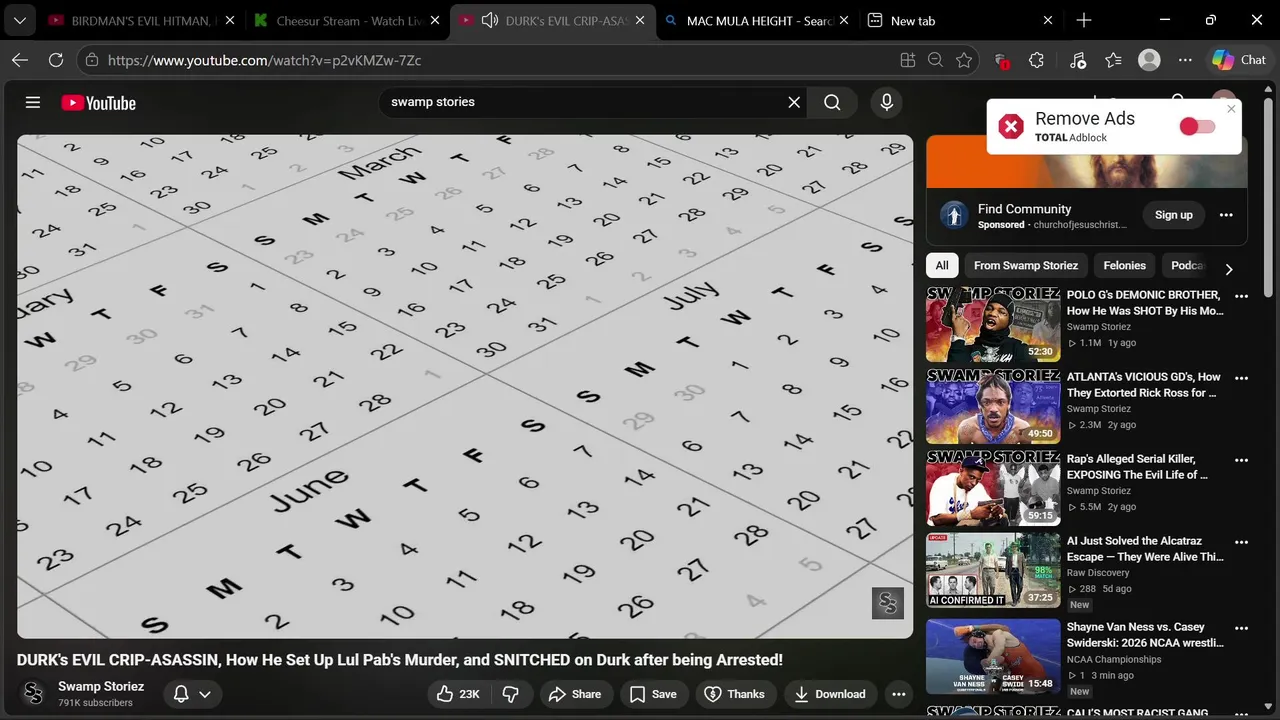Reload the page with refresh icon
This screenshot has width=1280, height=720.
tap(56, 60)
